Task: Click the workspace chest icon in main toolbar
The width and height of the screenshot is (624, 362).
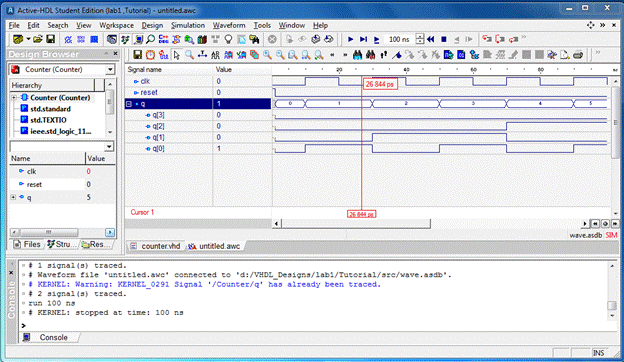Action: [18, 39]
